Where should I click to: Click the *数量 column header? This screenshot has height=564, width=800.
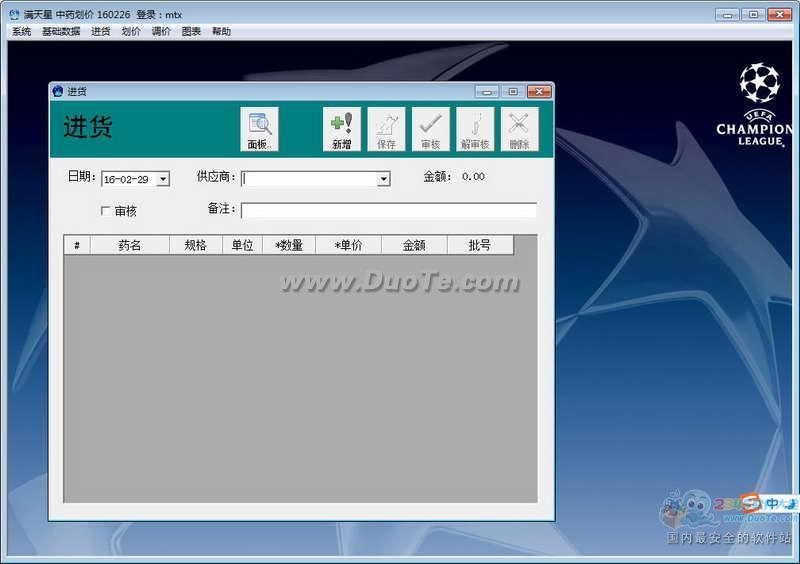289,245
